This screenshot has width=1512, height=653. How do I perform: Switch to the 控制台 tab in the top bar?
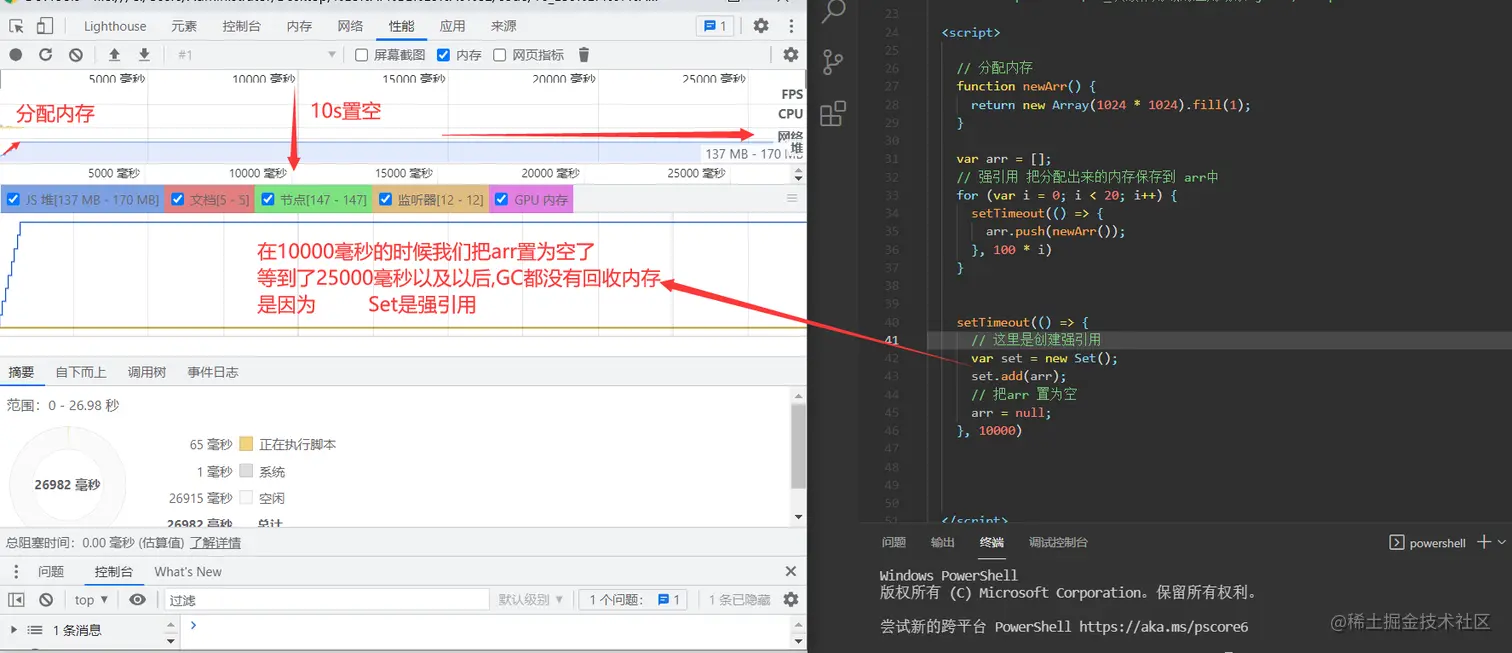click(x=242, y=26)
